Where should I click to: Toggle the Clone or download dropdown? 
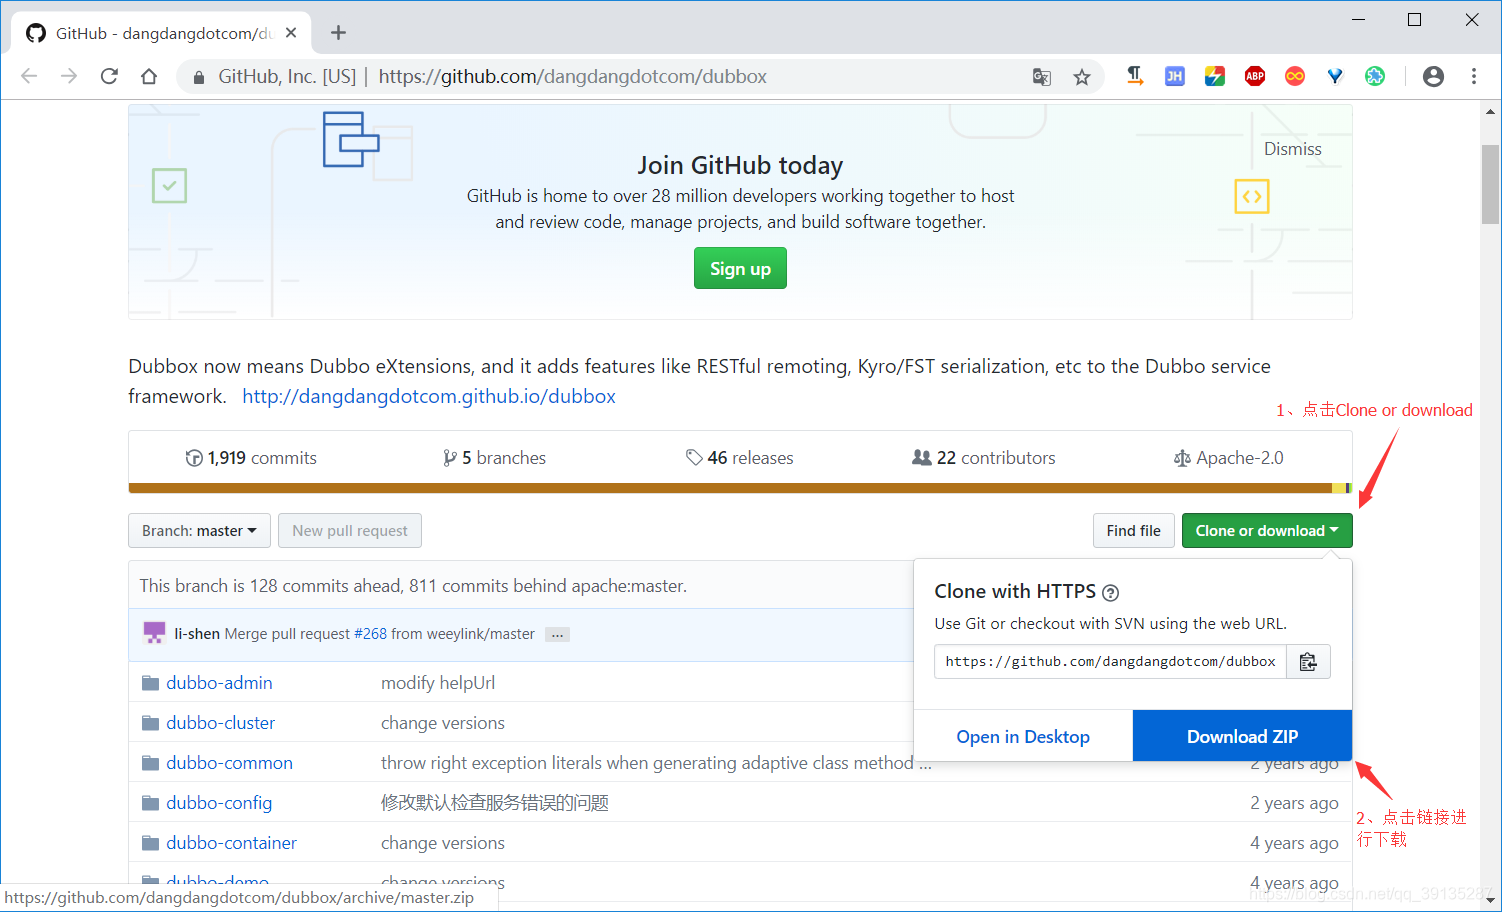pyautogui.click(x=1267, y=531)
